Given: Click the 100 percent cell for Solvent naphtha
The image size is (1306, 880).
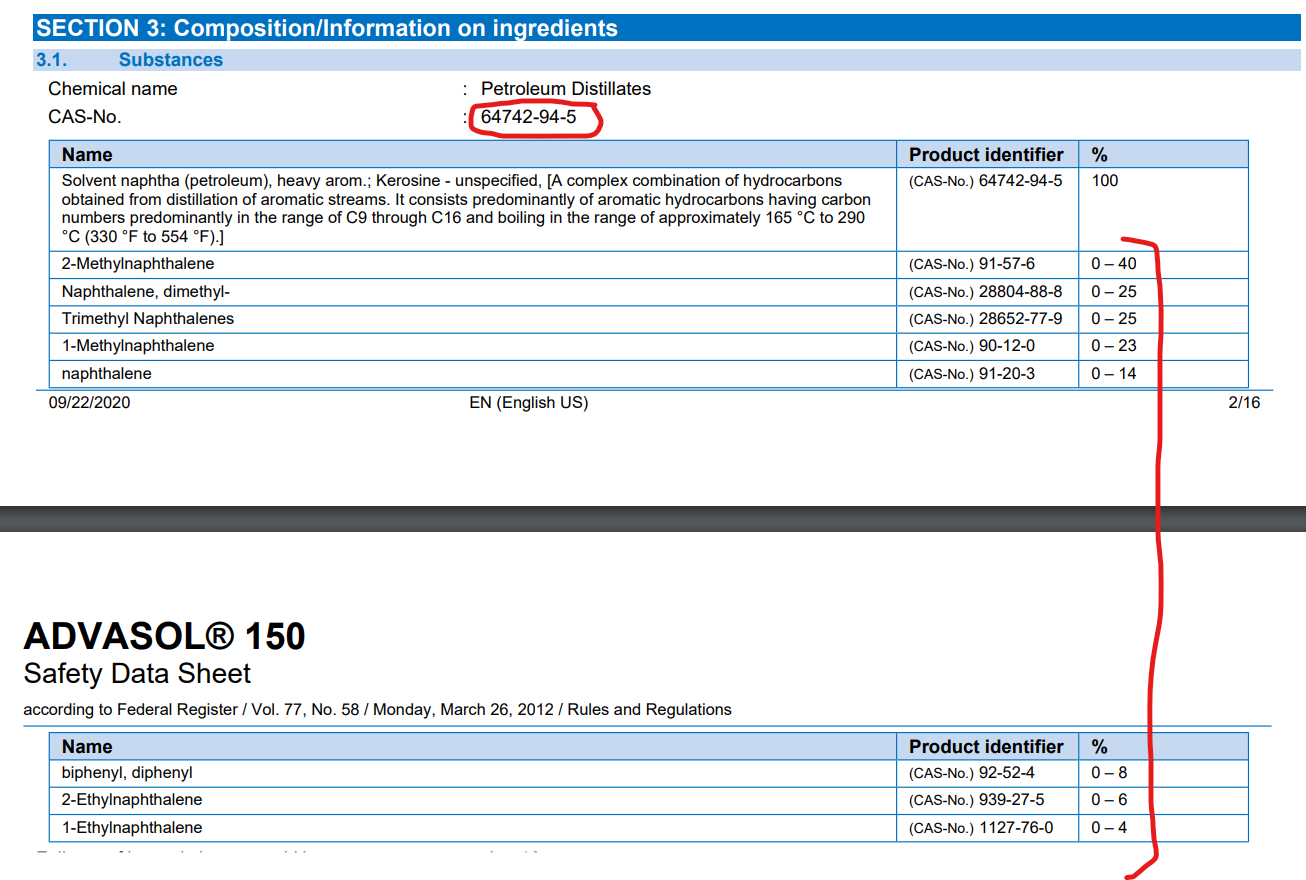Looking at the screenshot, I should 1105,181.
